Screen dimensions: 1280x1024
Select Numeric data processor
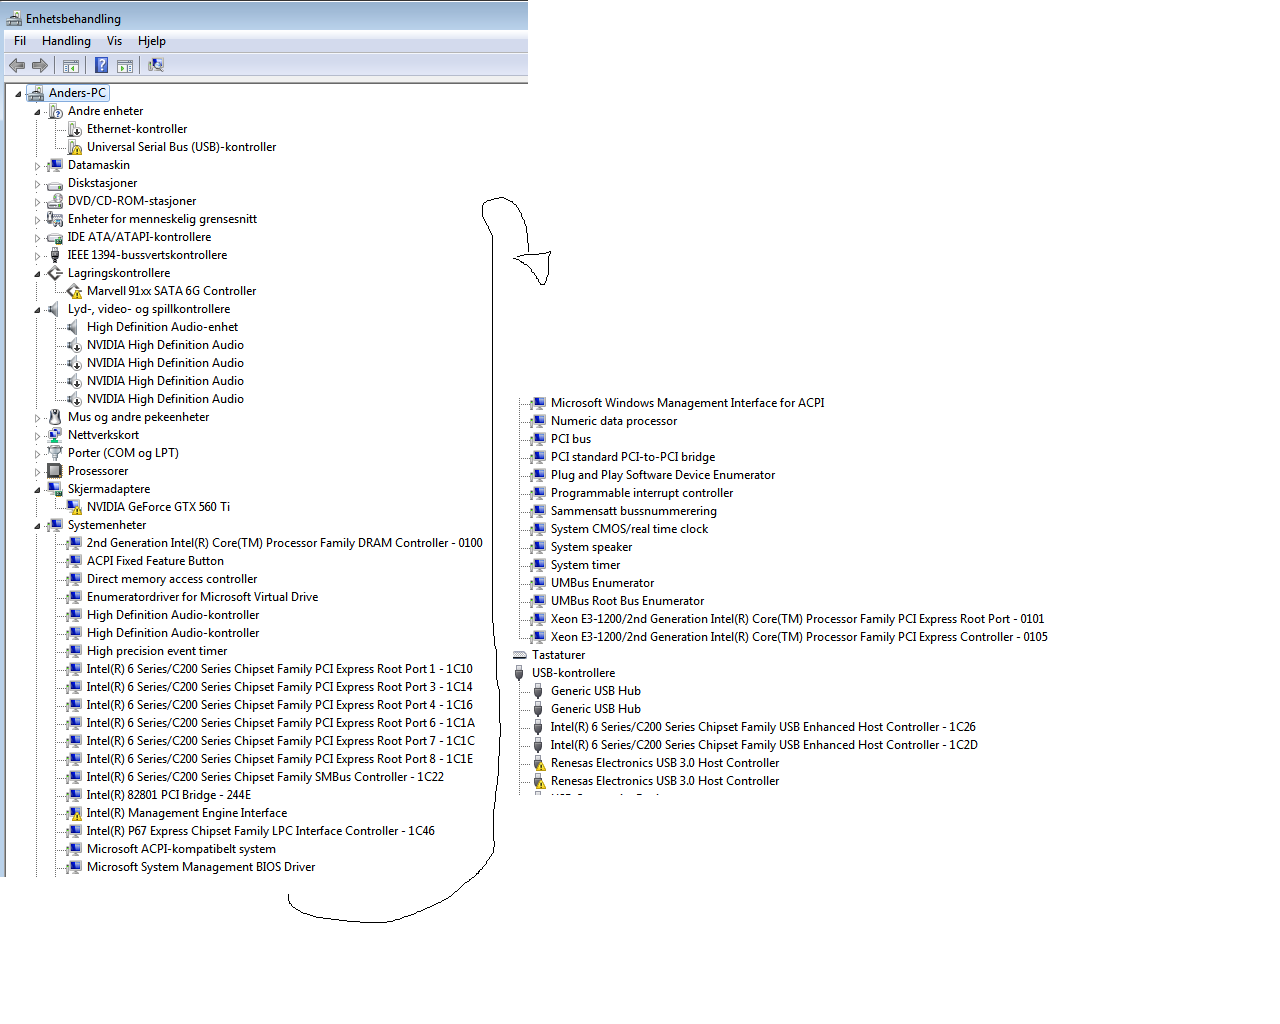[x=614, y=421]
